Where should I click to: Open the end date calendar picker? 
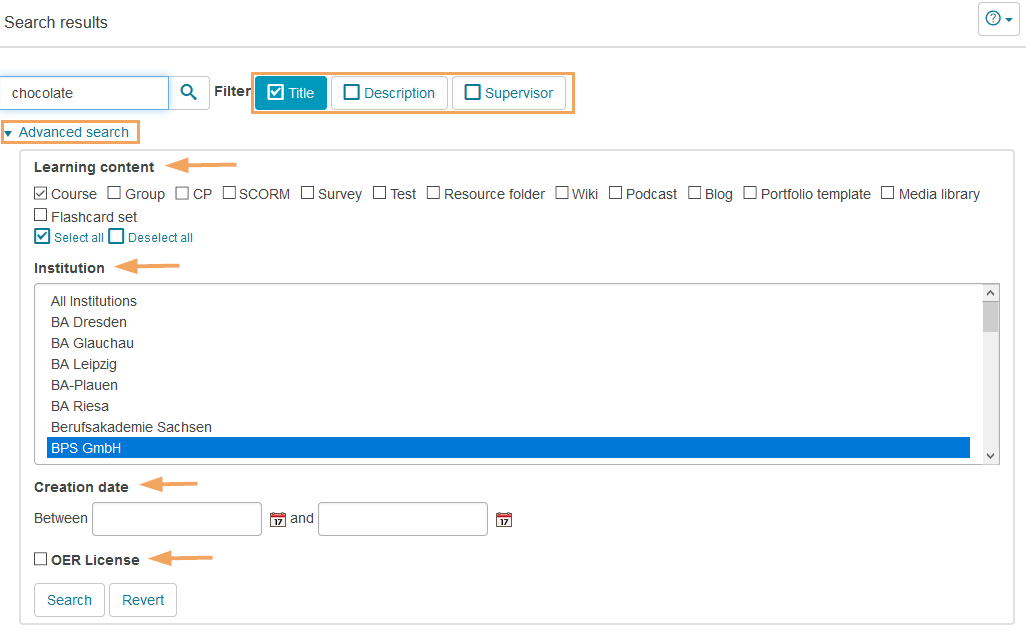(x=504, y=519)
